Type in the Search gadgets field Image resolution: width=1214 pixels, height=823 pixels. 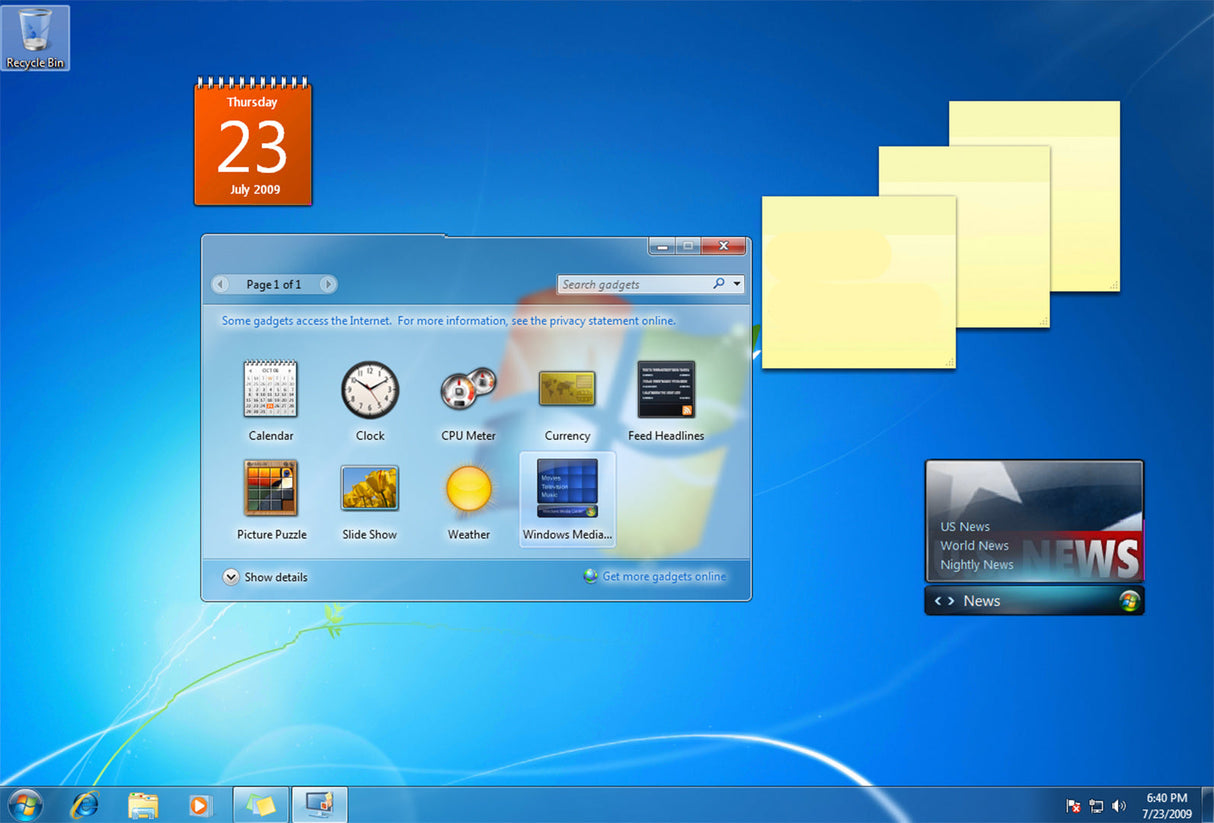[x=630, y=284]
